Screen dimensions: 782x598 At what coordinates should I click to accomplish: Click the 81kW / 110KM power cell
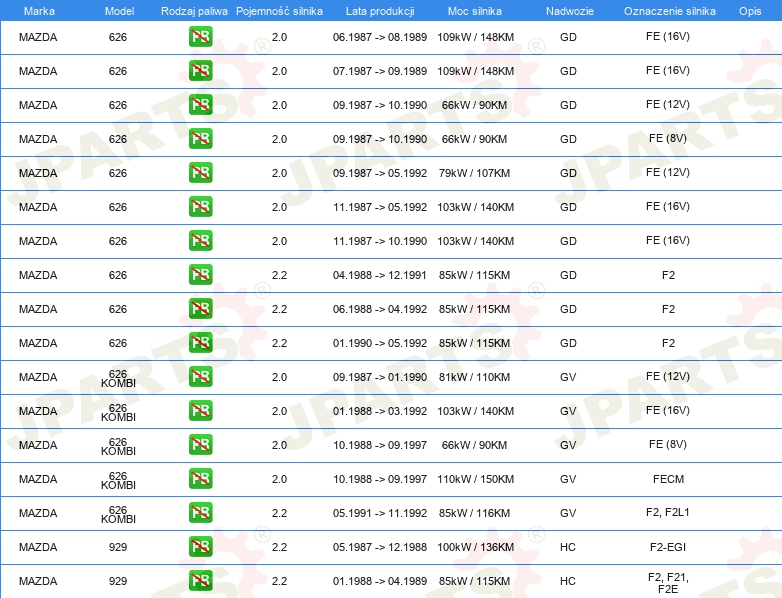pyautogui.click(x=474, y=377)
